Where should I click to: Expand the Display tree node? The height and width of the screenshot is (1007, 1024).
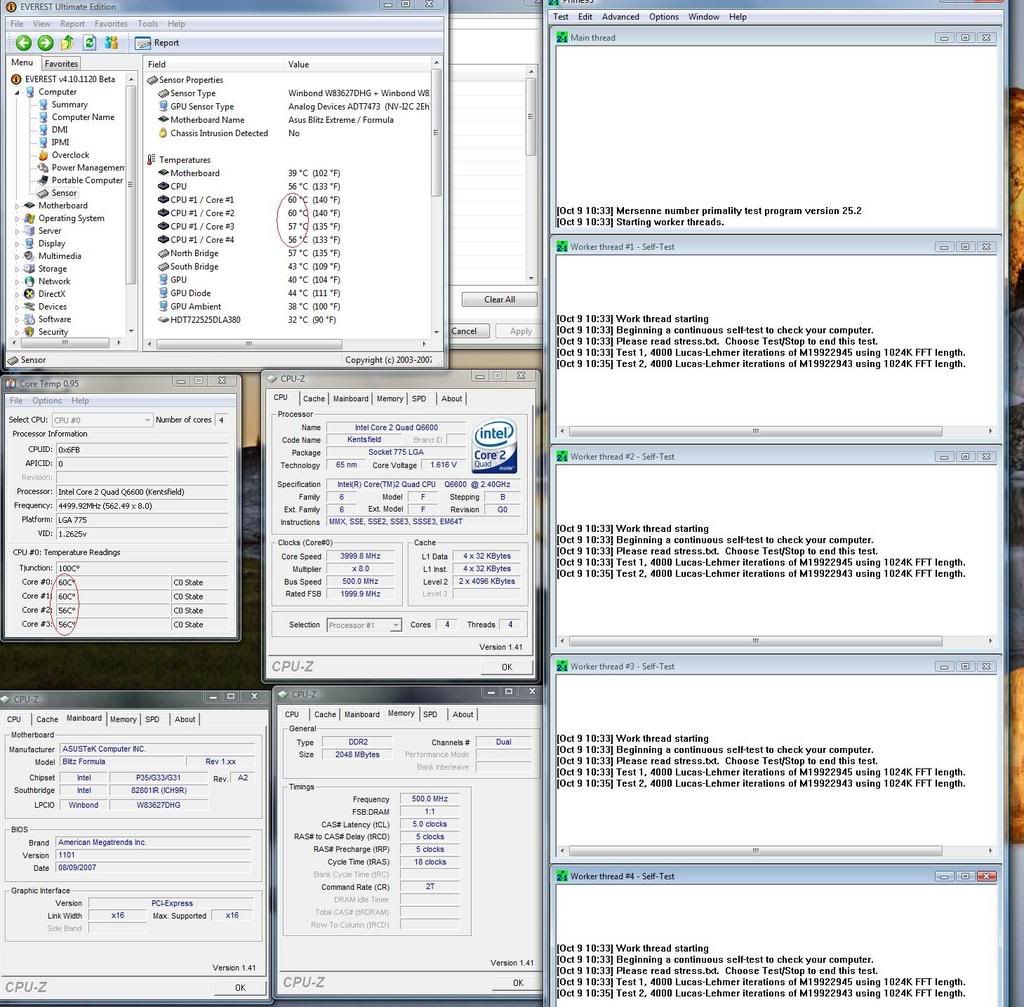point(17,244)
